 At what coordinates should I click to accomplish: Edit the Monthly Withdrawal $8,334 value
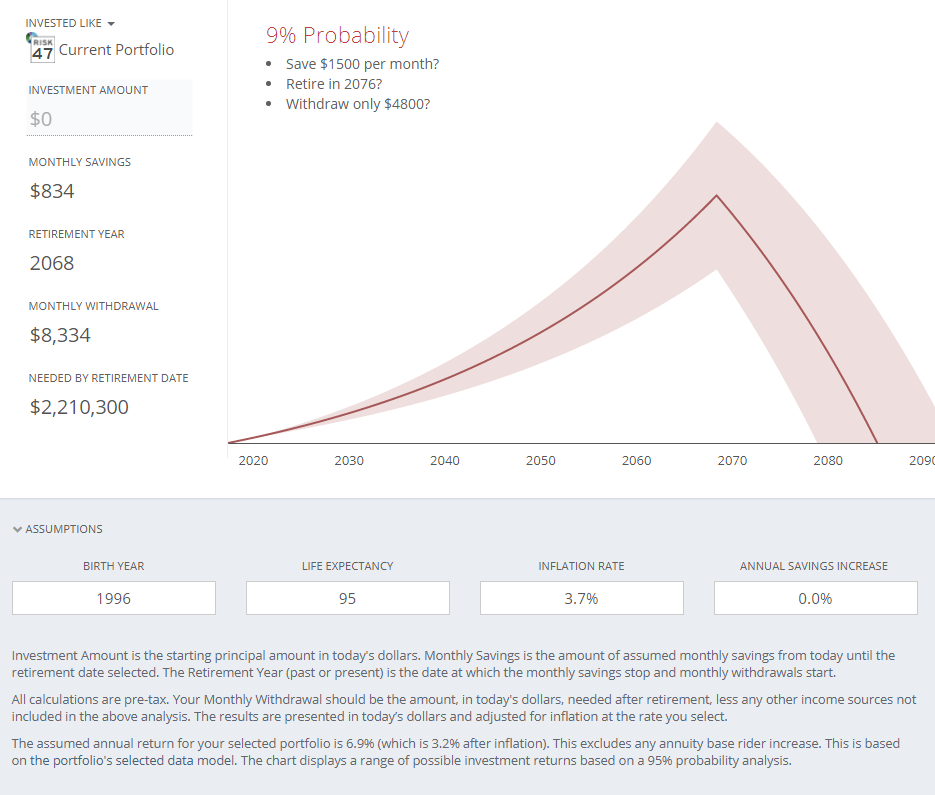pyautogui.click(x=60, y=335)
